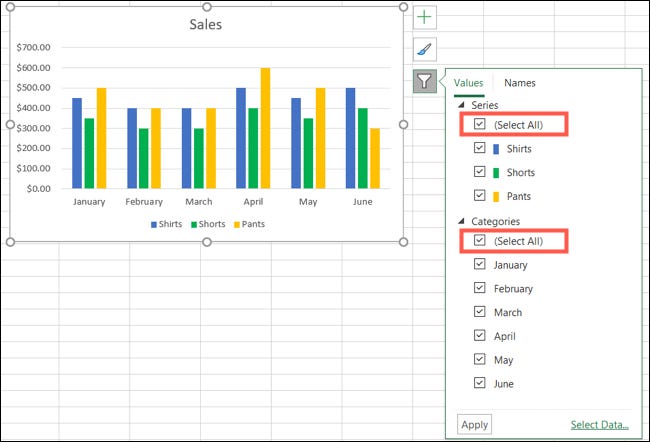Click the yellow Pants legend marker

point(237,224)
